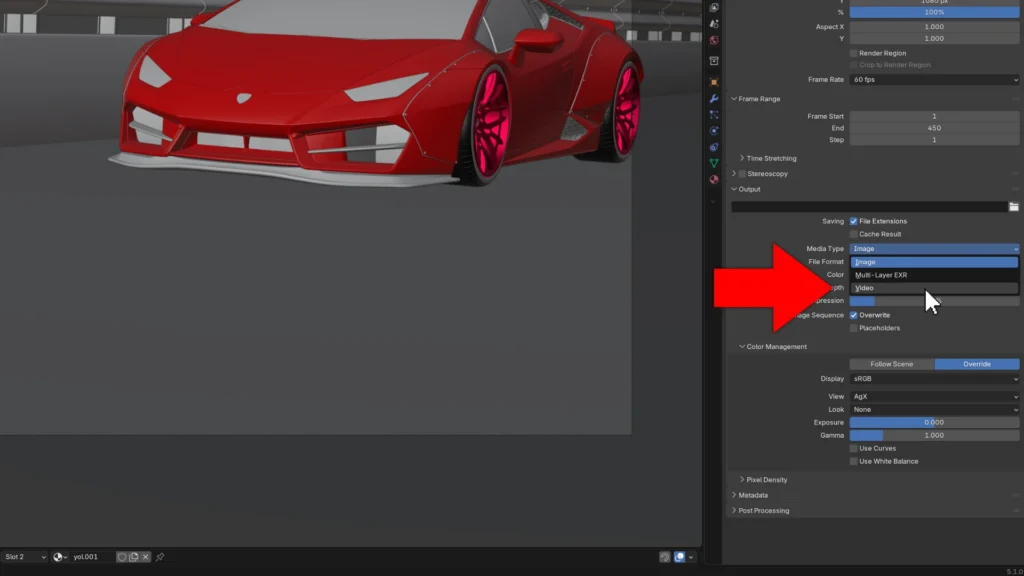
Task: Open the Display sRGB dropdown
Action: tap(934, 379)
